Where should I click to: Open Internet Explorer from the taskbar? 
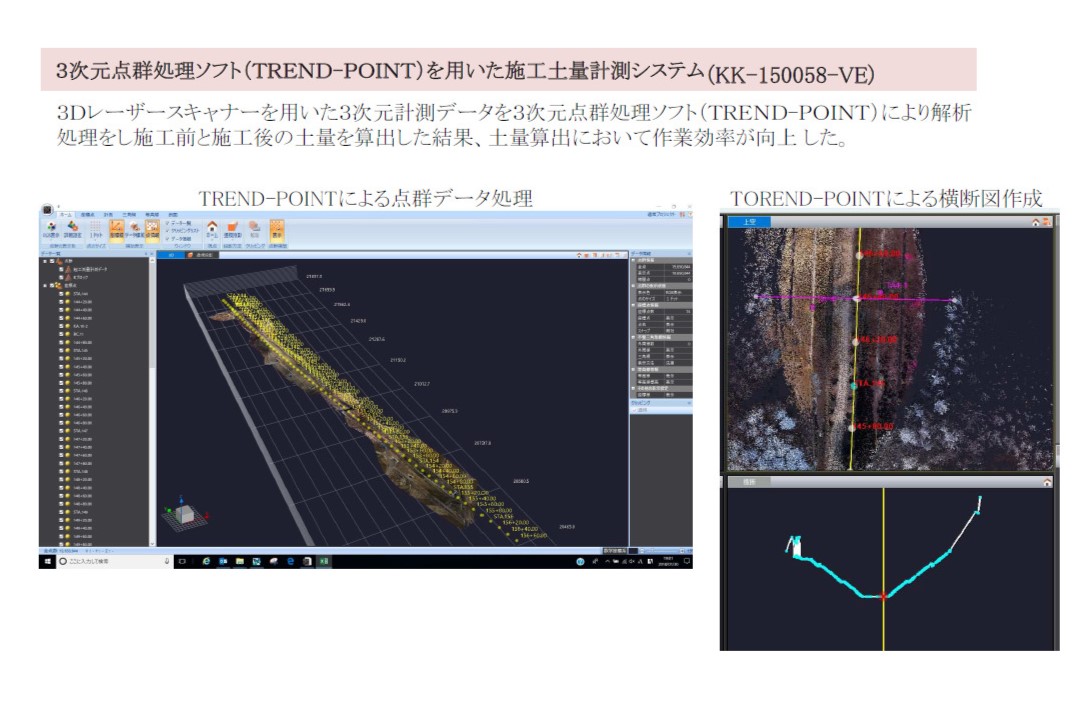coord(206,561)
